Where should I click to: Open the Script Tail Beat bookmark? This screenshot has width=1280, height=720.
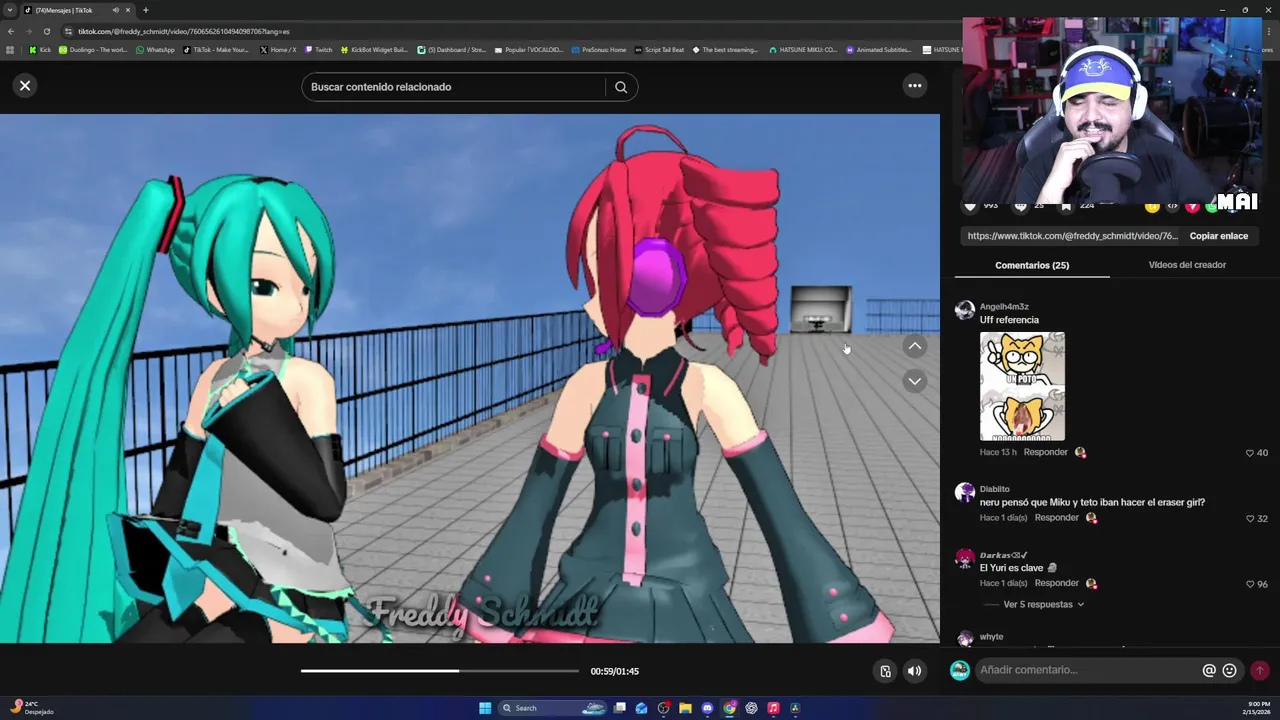click(x=659, y=50)
